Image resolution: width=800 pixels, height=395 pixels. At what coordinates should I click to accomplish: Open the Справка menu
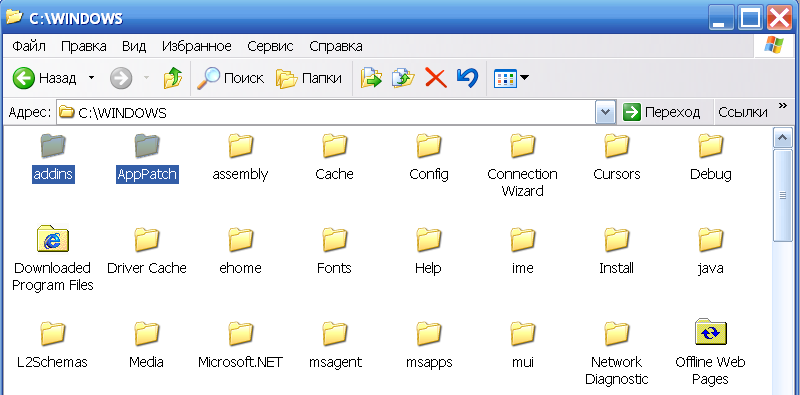336,46
